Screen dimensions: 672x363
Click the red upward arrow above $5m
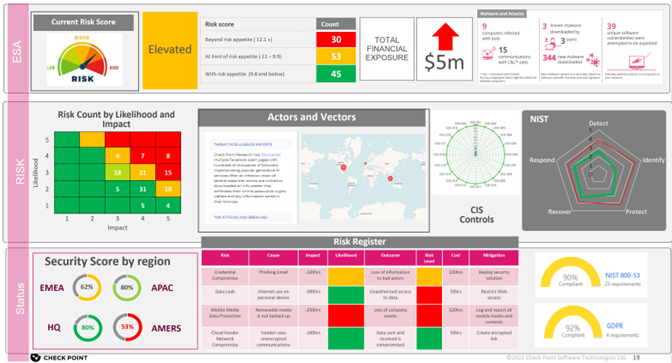pyautogui.click(x=445, y=36)
